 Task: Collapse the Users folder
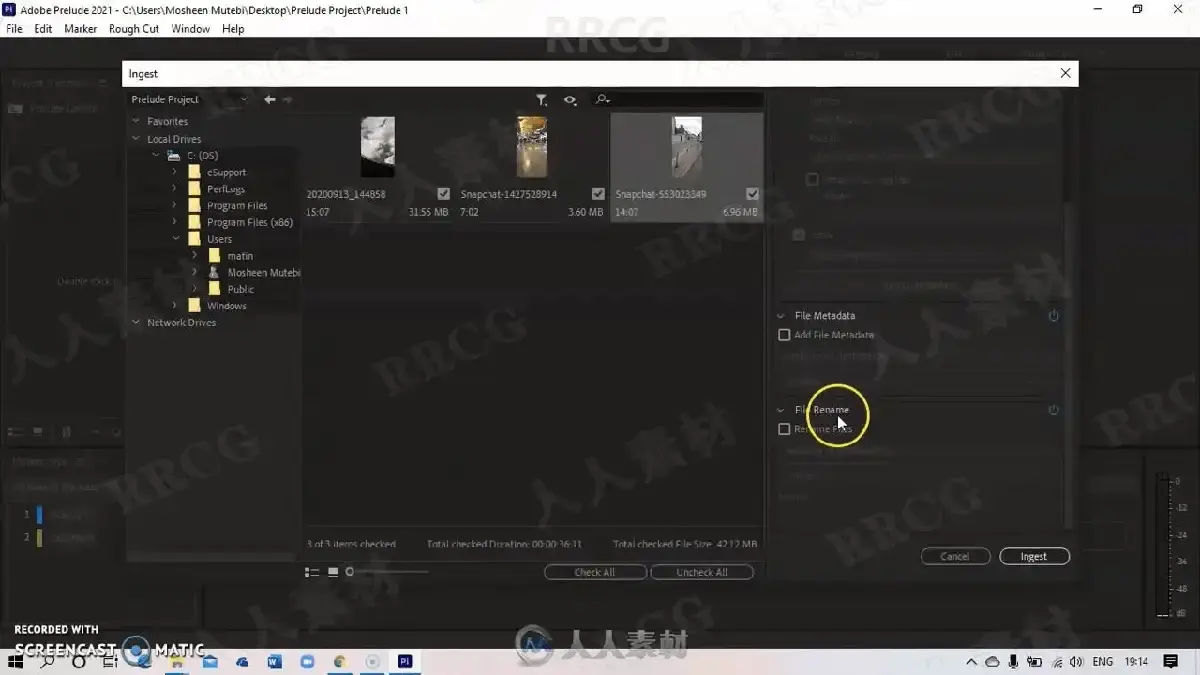(x=175, y=239)
